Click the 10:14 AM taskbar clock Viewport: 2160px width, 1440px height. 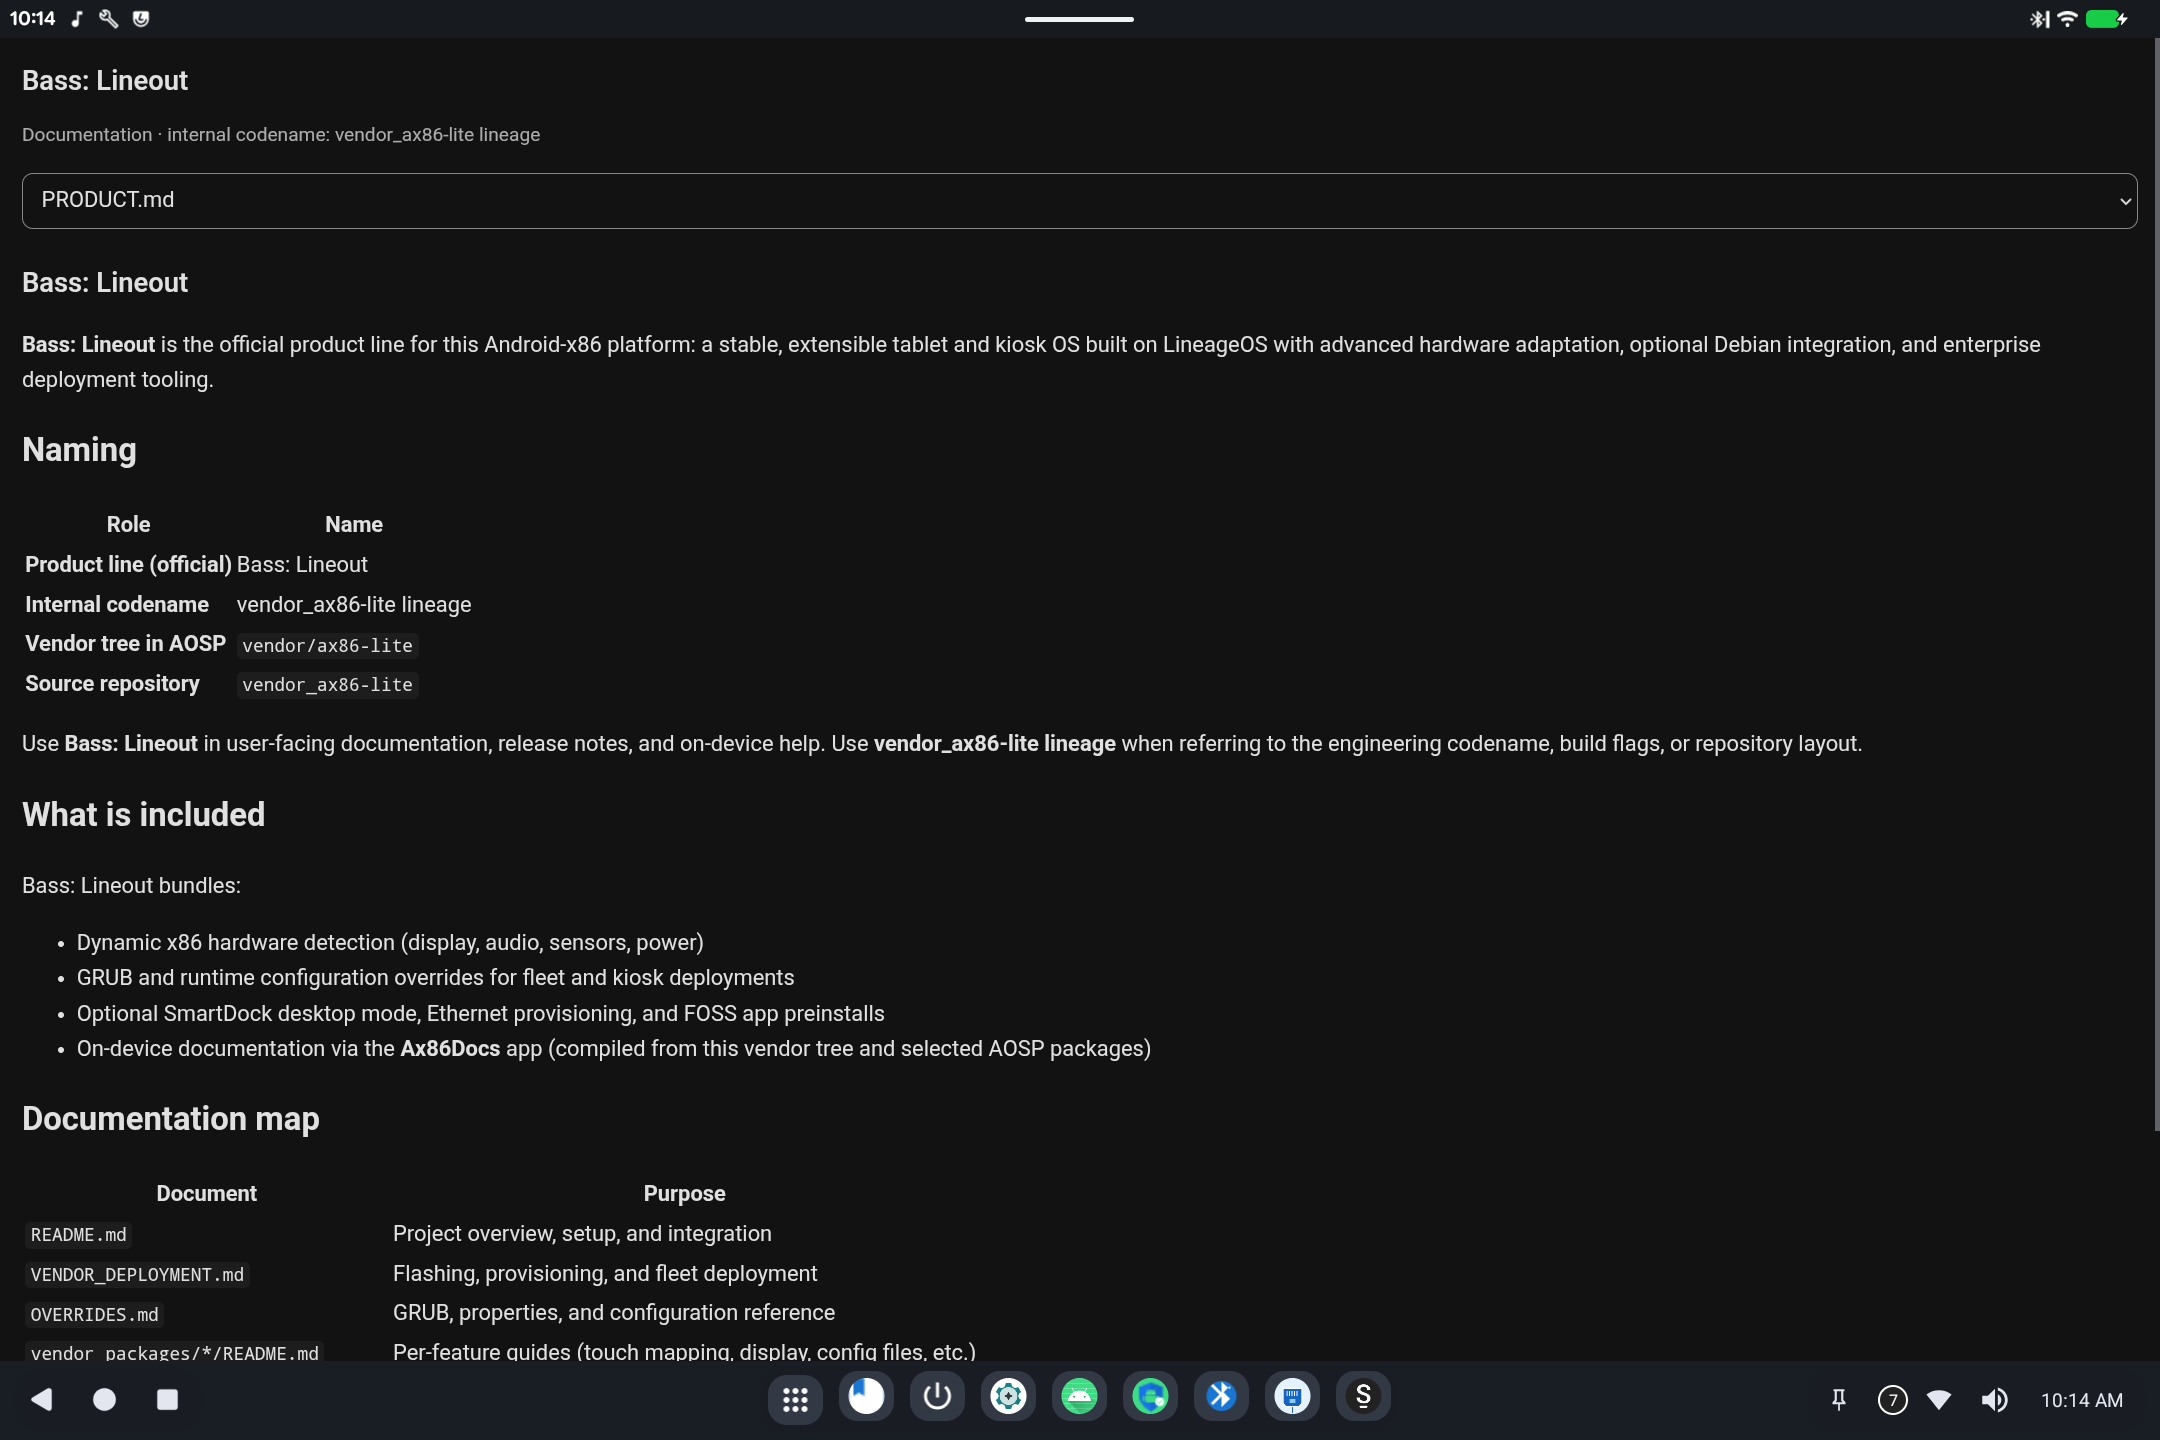pos(2081,1400)
